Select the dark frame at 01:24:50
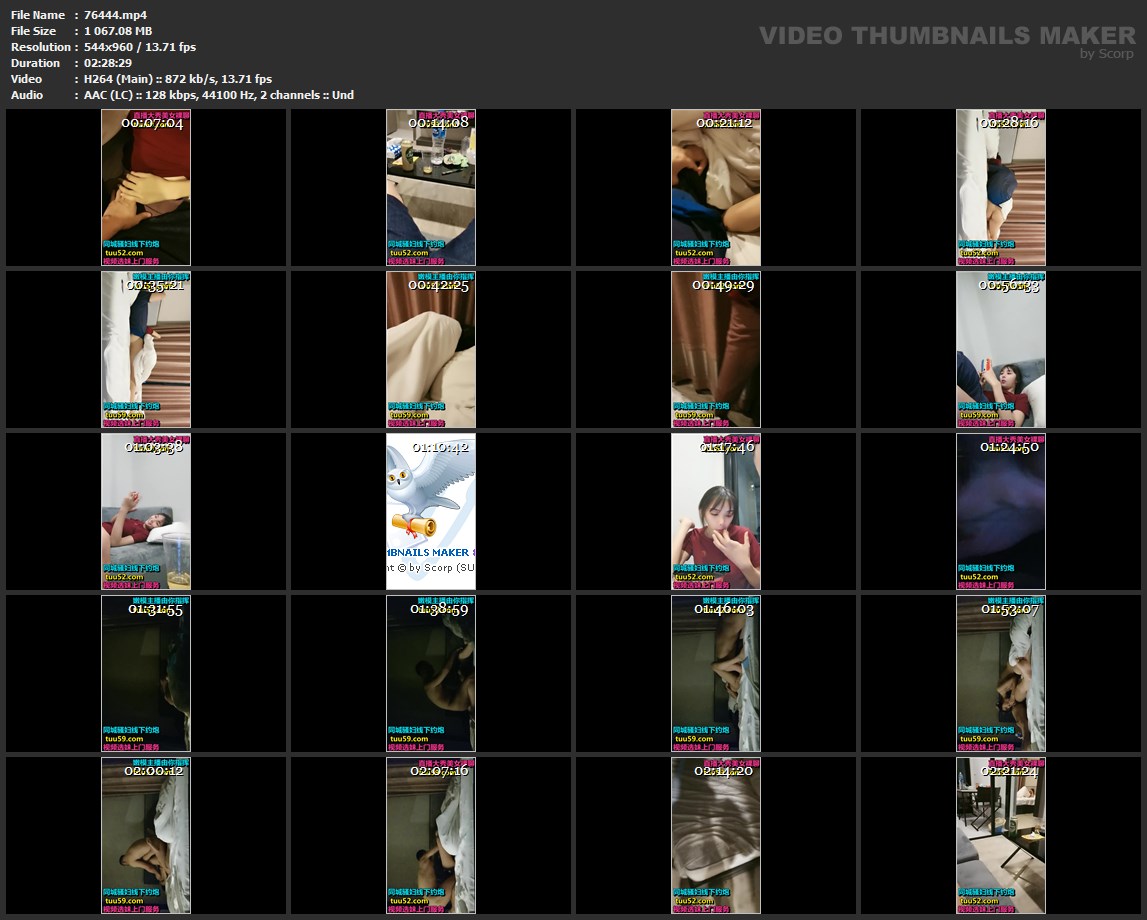Viewport: 1147px width, 920px height. click(x=1001, y=512)
